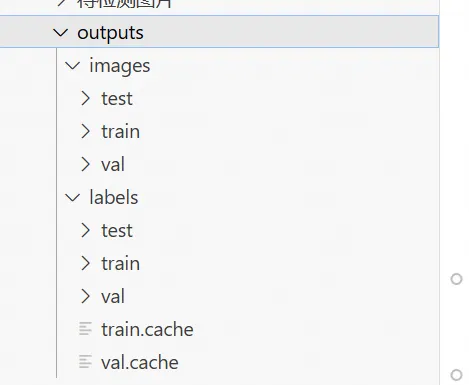The height and width of the screenshot is (385, 469).
Task: Click the val.cache file icon
Action: (85, 362)
